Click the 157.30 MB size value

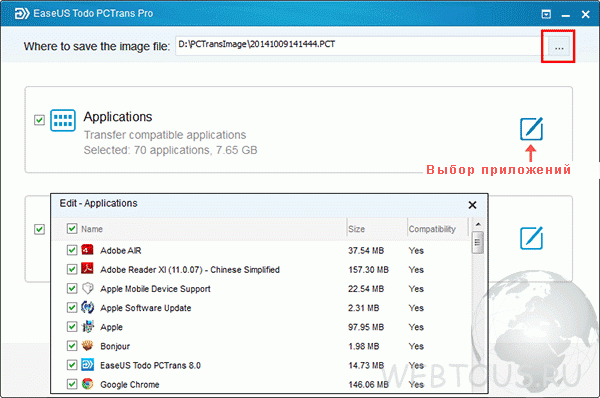368,270
